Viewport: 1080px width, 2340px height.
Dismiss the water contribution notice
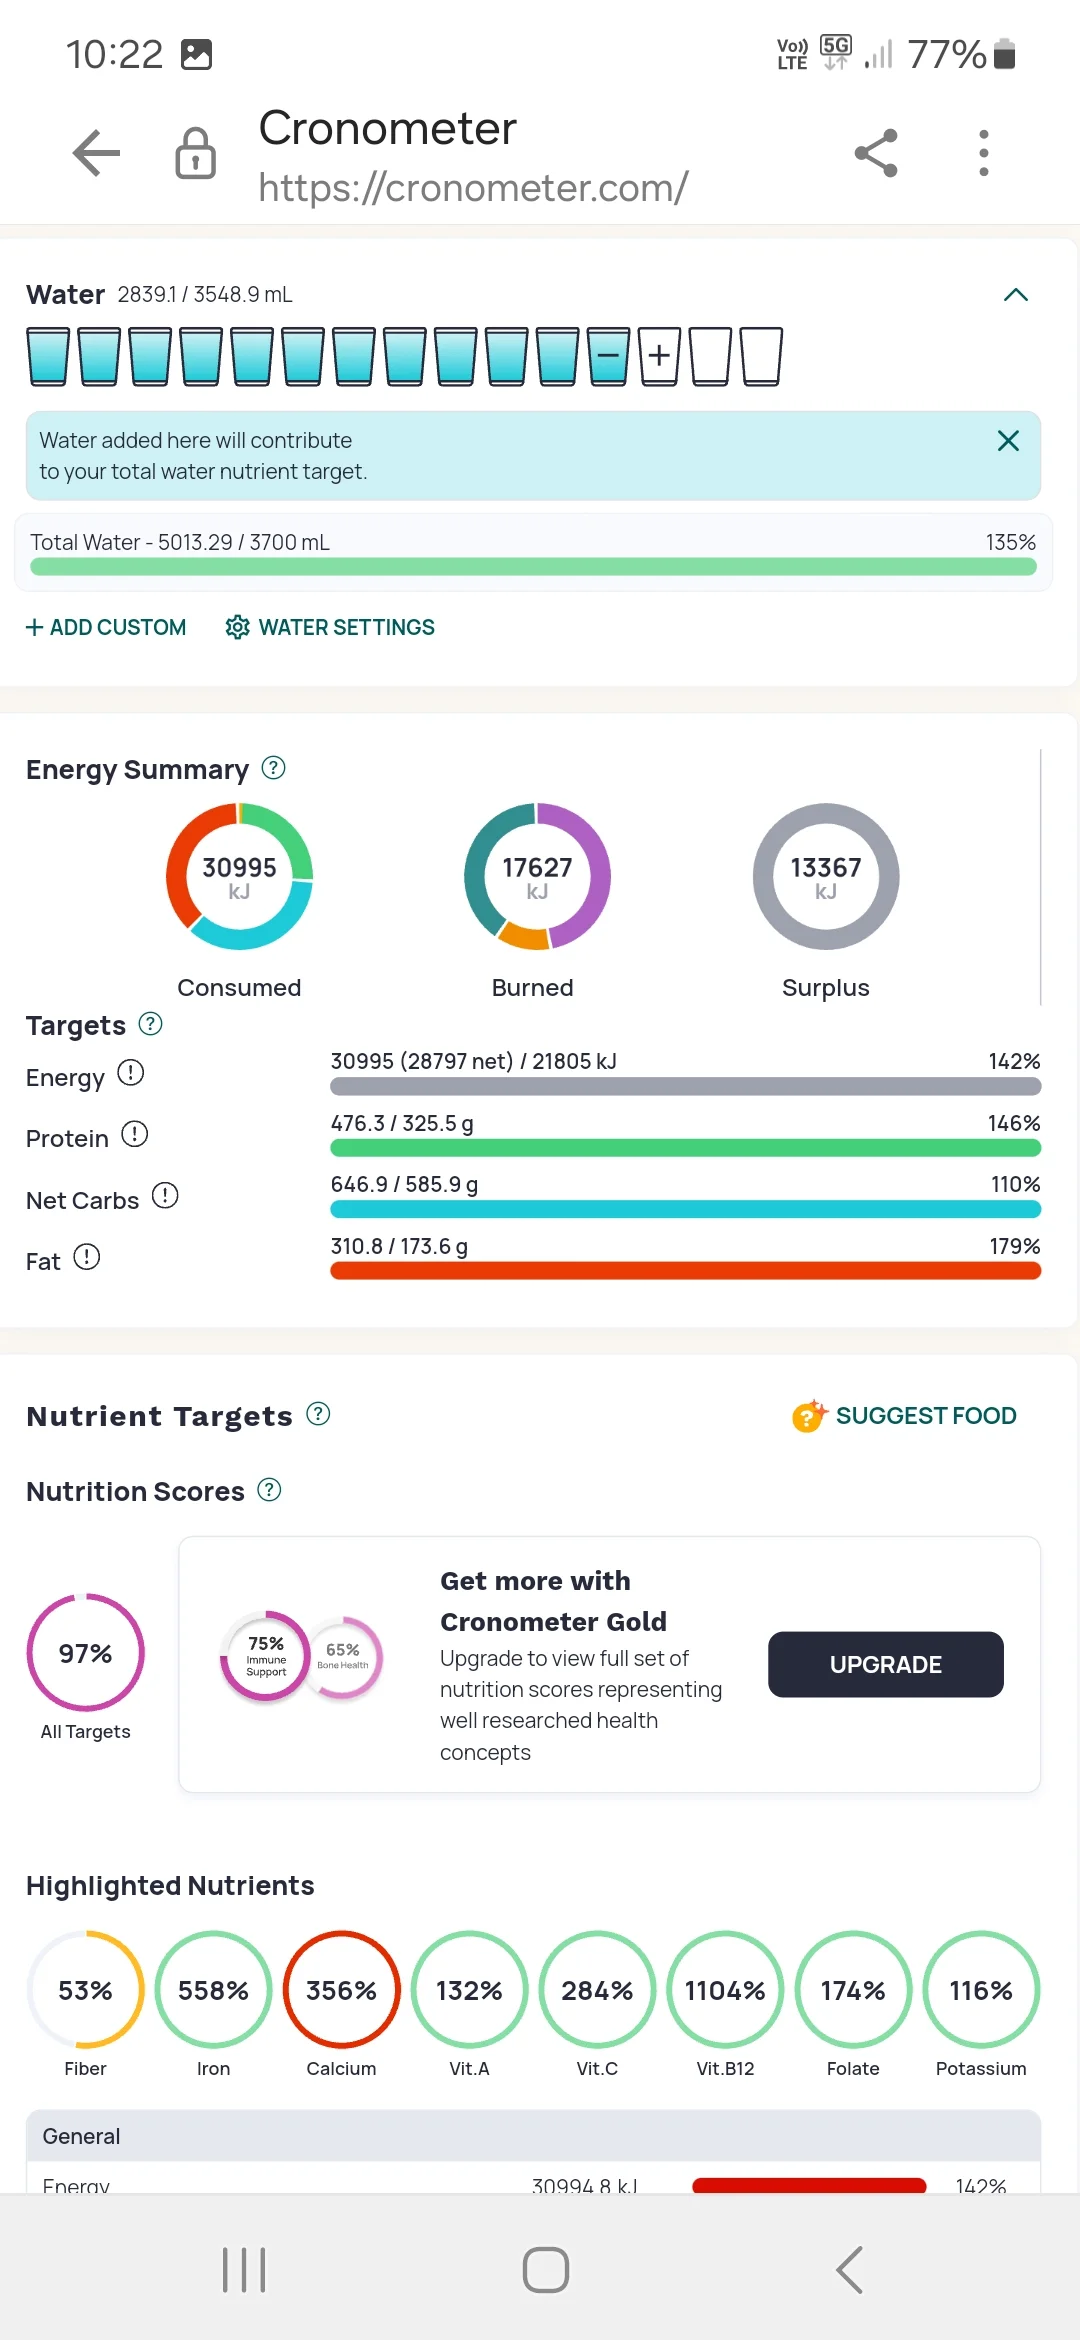coord(1008,441)
